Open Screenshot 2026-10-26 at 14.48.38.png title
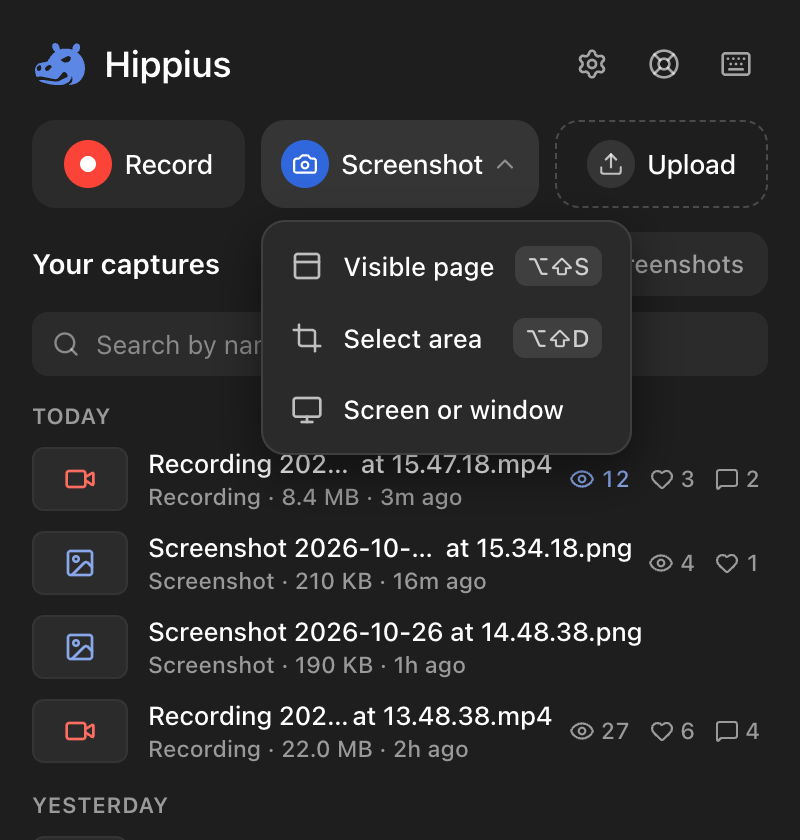 point(395,632)
